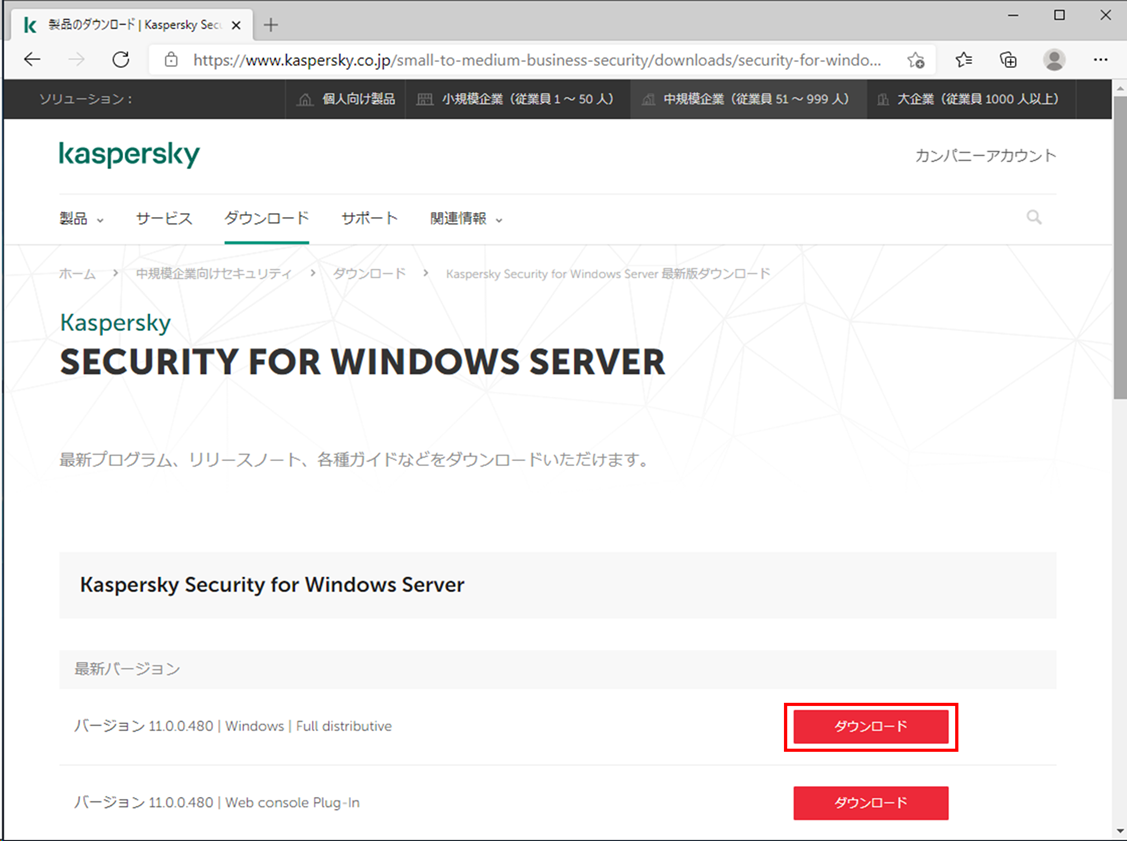The height and width of the screenshot is (841, 1127).
Task: View site info via the lock icon
Action: (171, 60)
